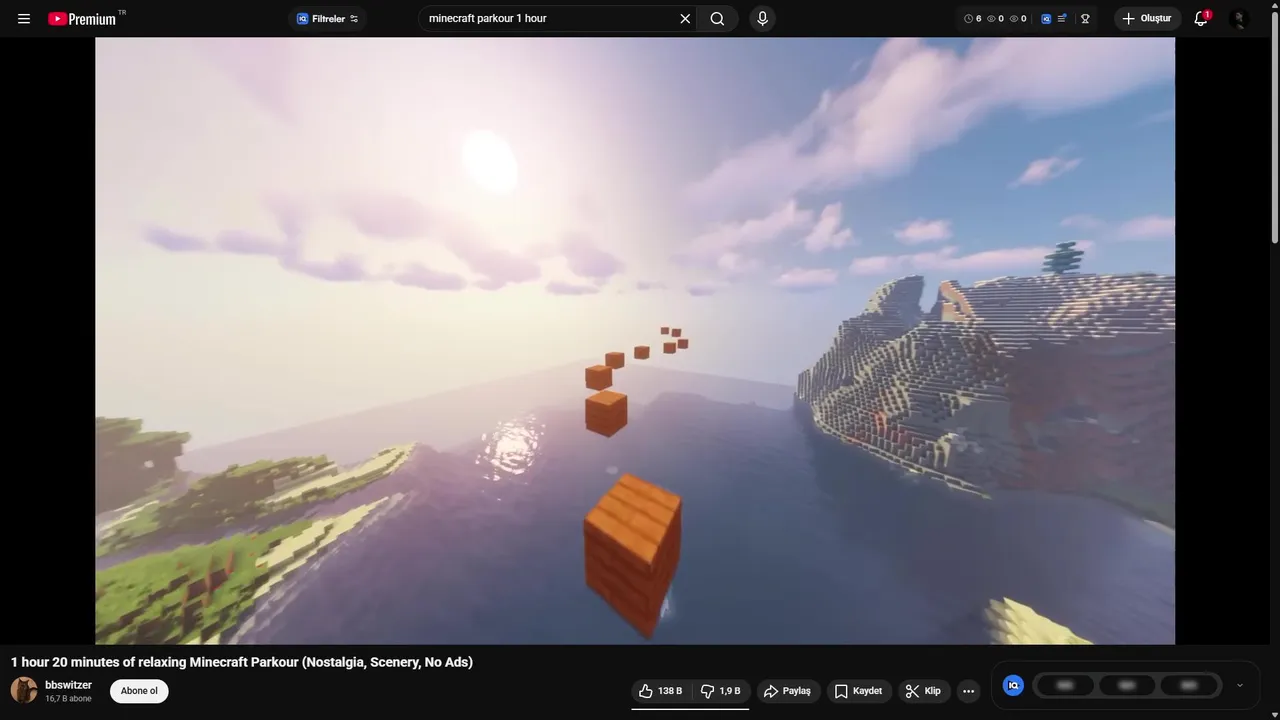1280x720 pixels.
Task: Open notifications bell with 1 badge
Action: (x=1202, y=19)
